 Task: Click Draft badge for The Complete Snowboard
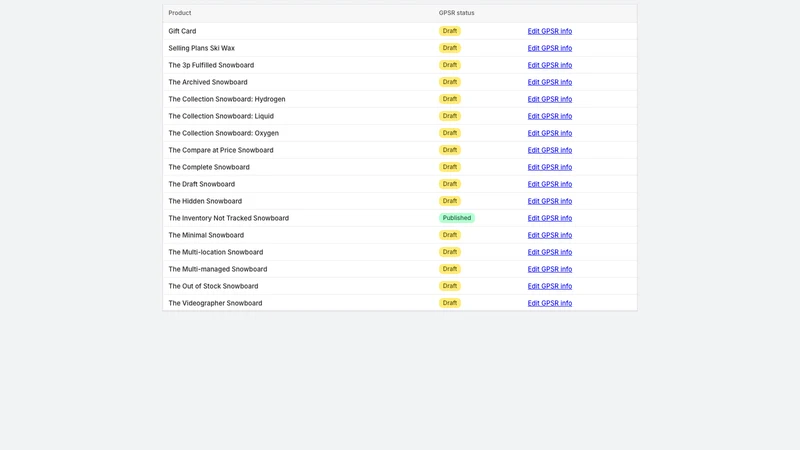pyautogui.click(x=449, y=167)
